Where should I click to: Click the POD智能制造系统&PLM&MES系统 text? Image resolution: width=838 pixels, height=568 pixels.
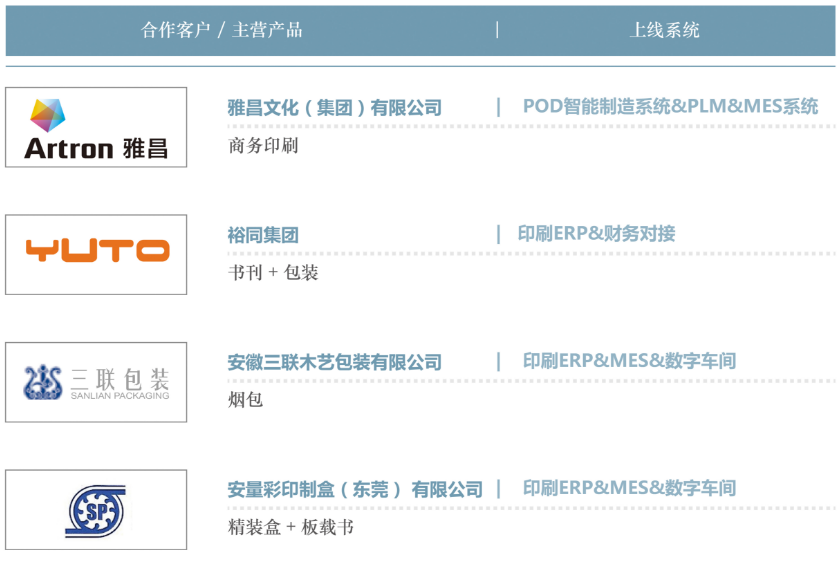click(x=670, y=106)
